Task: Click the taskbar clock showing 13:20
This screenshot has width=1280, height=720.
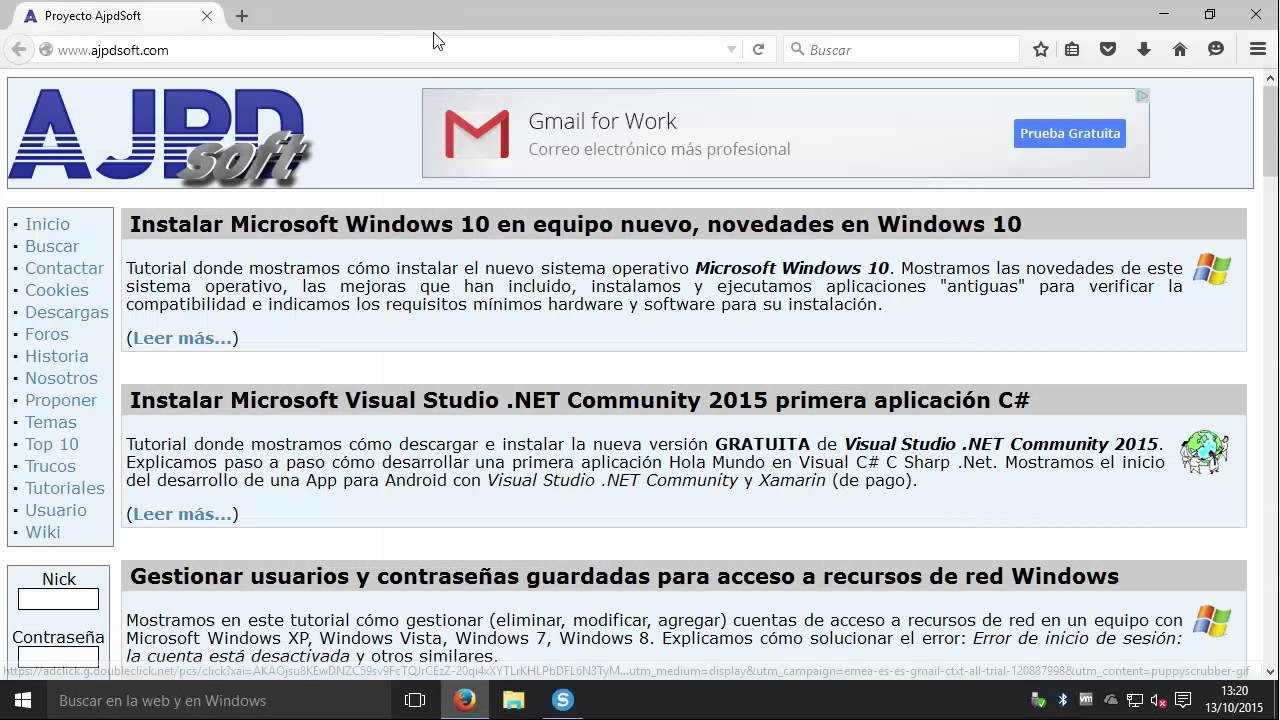Action: click(x=1235, y=699)
